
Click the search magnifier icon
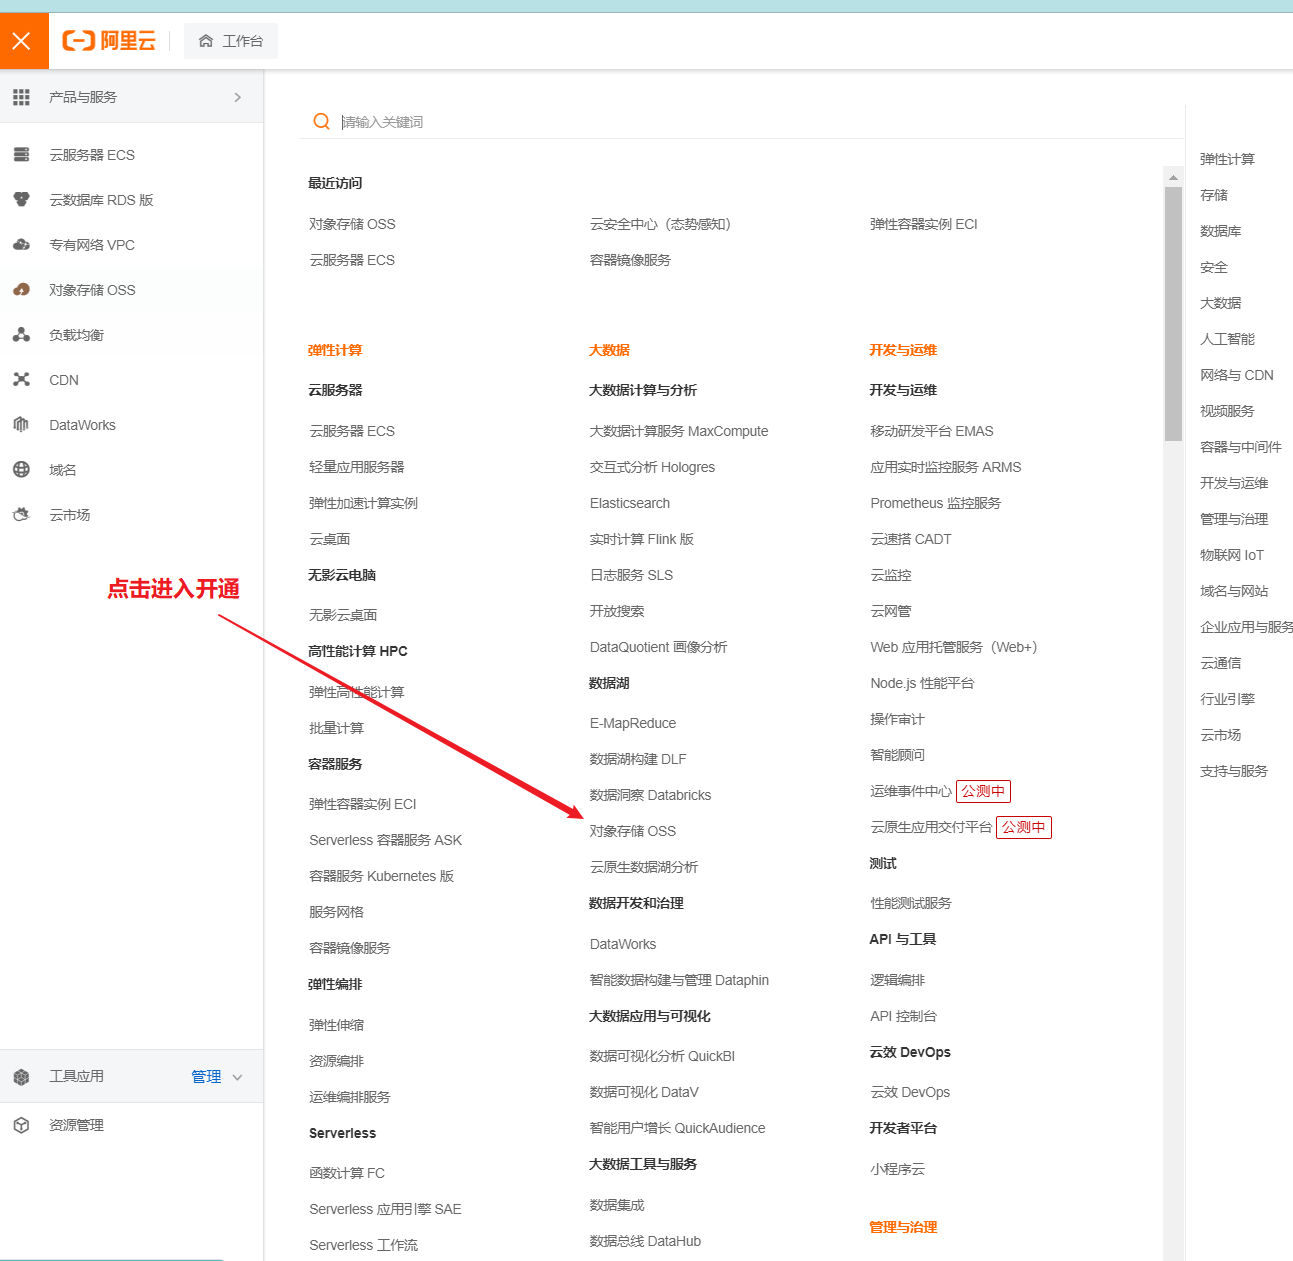(x=321, y=121)
